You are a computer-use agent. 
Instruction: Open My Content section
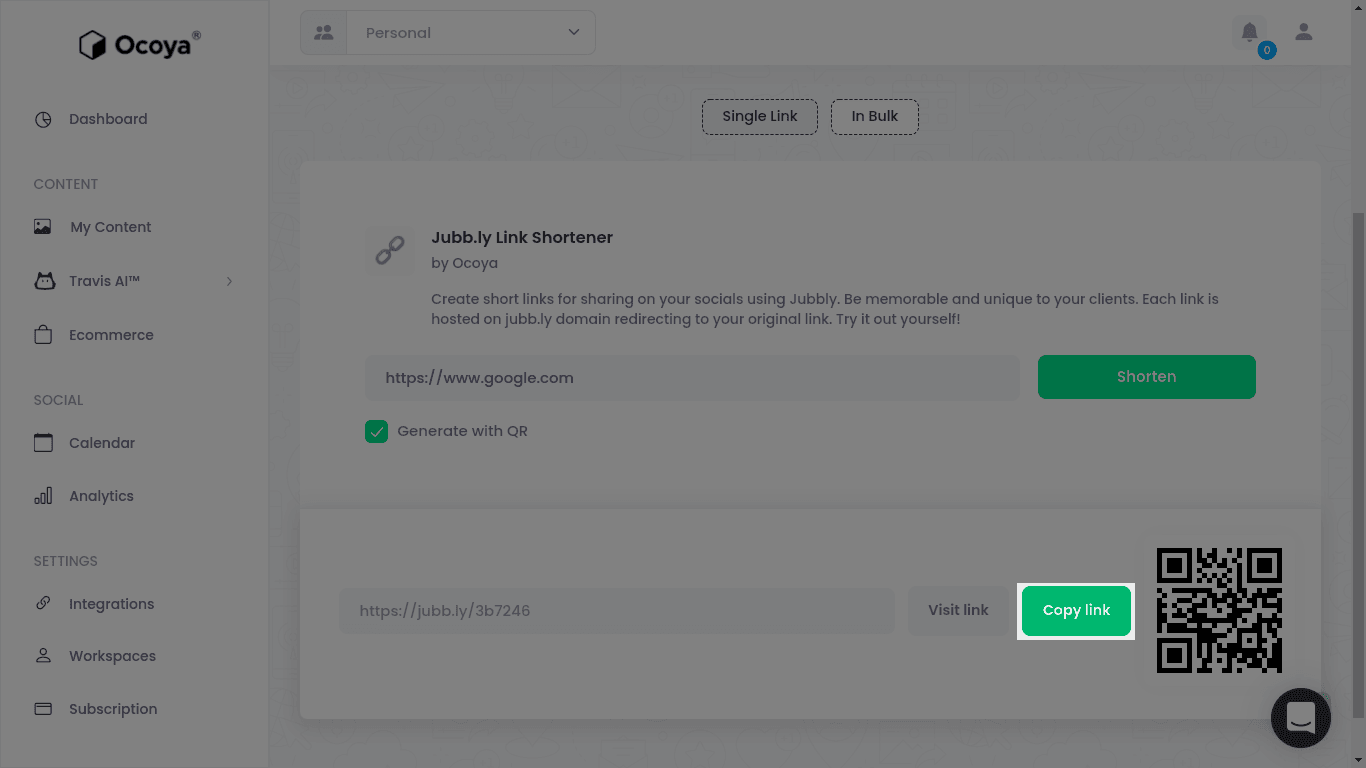(x=111, y=227)
